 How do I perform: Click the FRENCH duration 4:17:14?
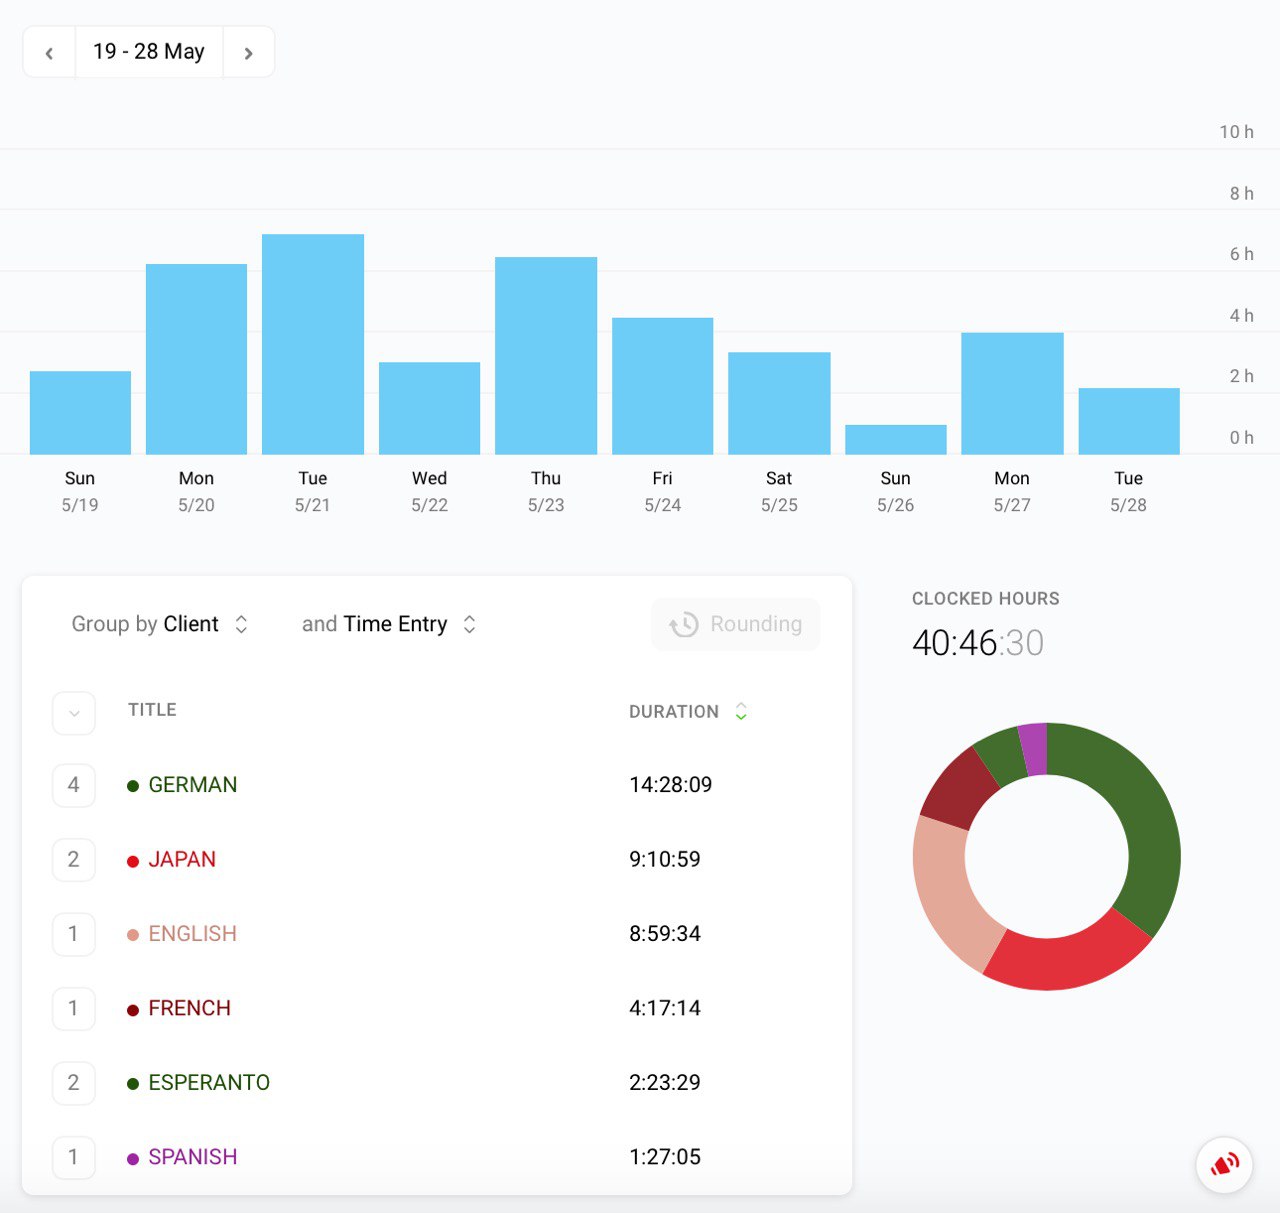click(665, 1008)
